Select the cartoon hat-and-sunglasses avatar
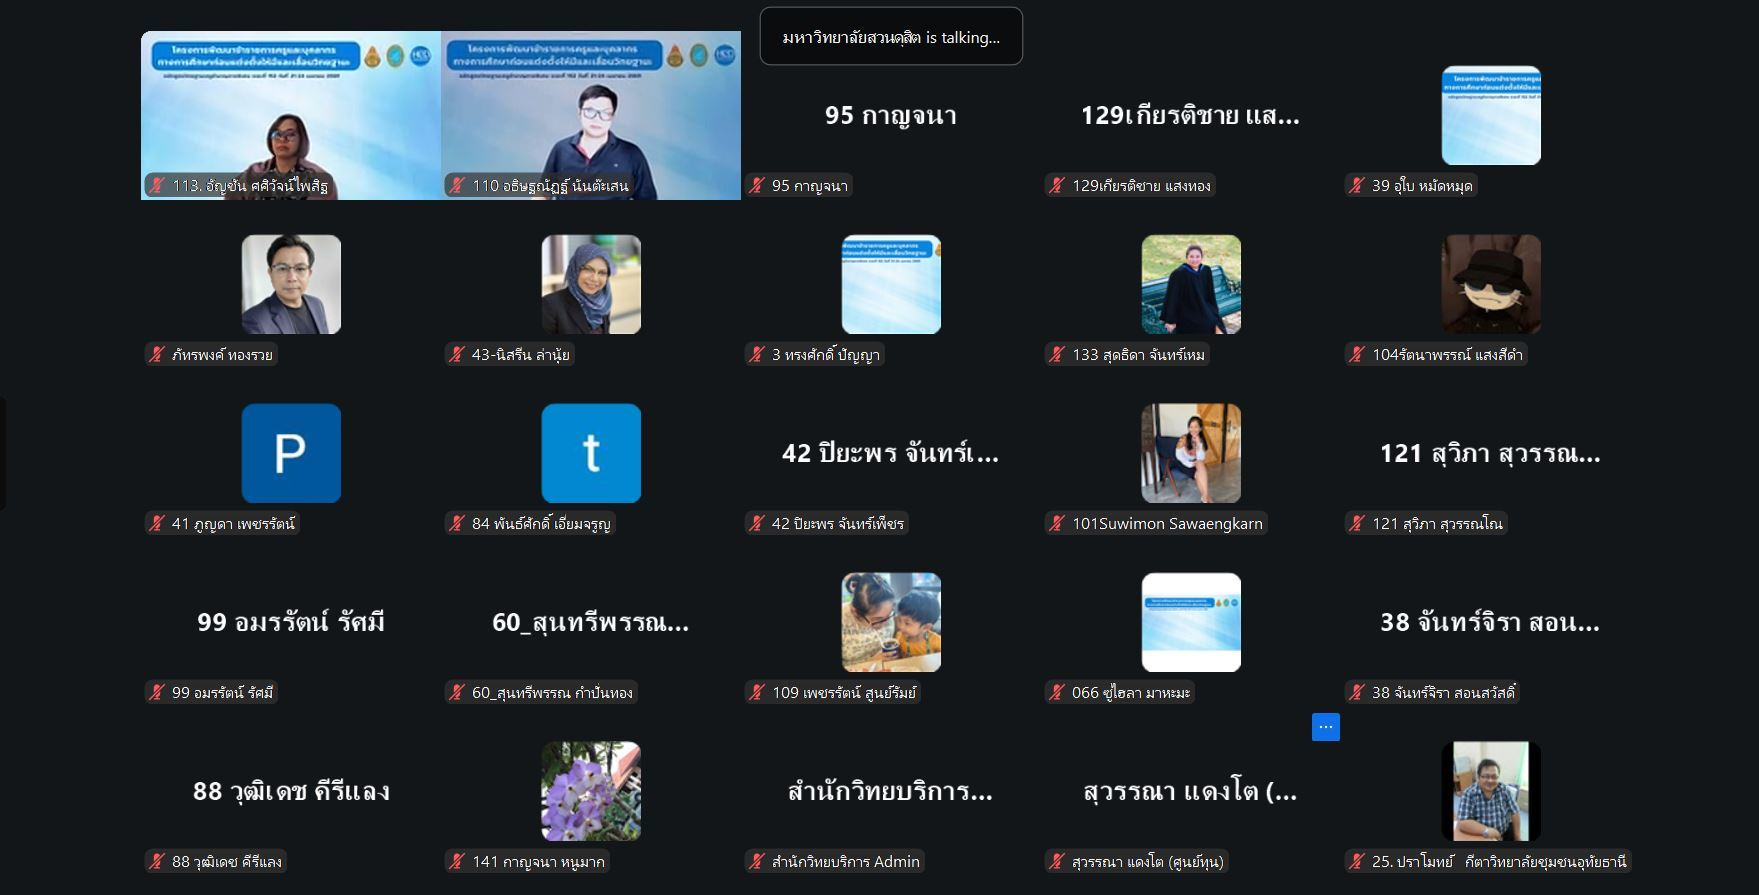 [x=1490, y=284]
